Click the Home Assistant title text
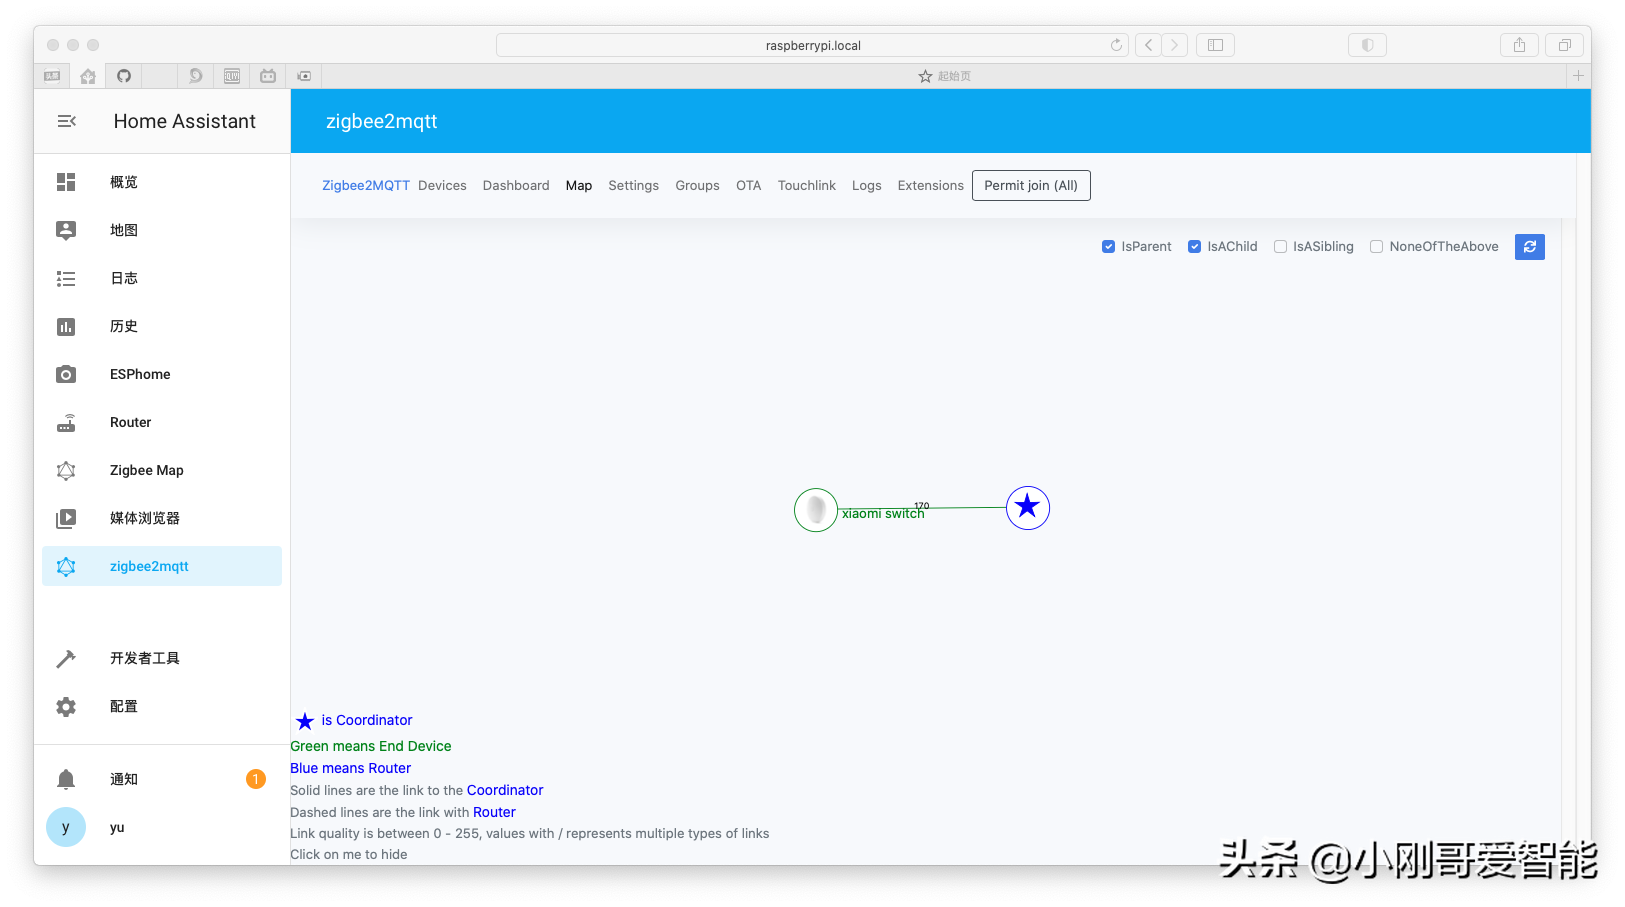The width and height of the screenshot is (1625, 907). [x=185, y=121]
